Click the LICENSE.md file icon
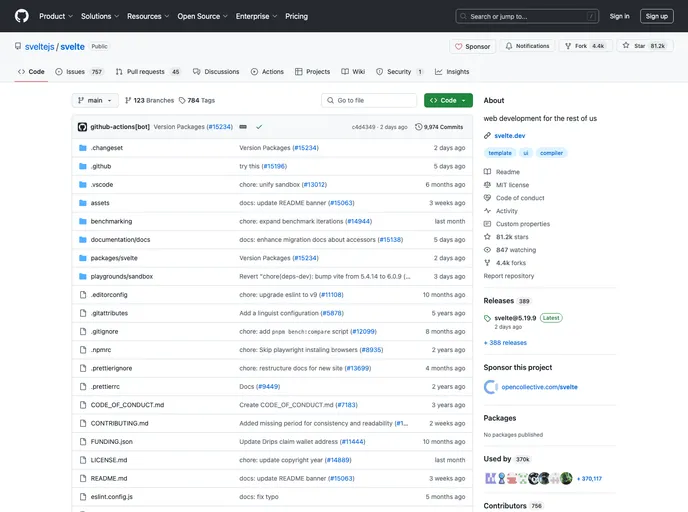Screen dimensions: 688x512 (82, 460)
